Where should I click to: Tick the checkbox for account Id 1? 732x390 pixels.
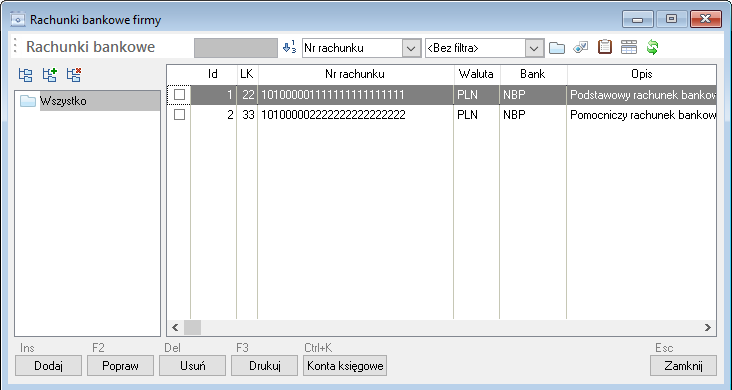point(179,95)
